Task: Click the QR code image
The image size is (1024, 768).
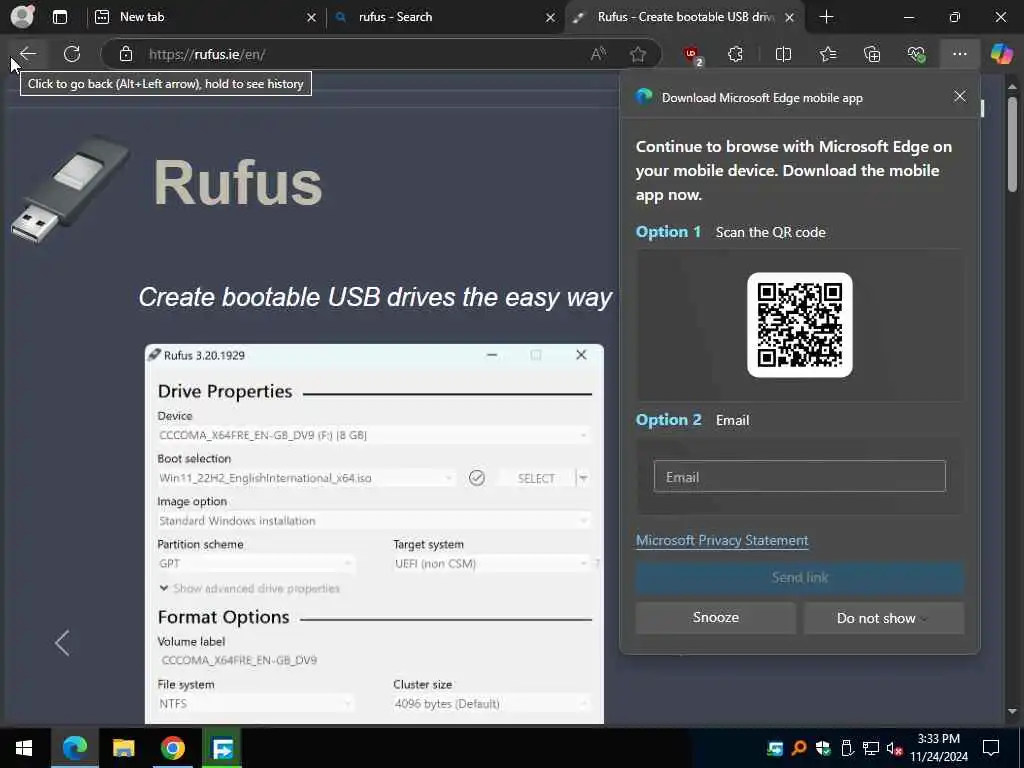Action: 799,325
